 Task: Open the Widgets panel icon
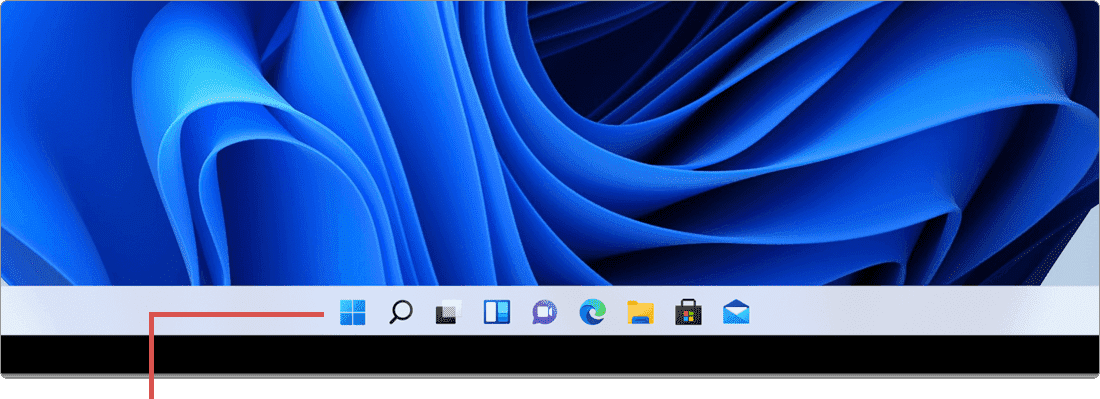497,312
